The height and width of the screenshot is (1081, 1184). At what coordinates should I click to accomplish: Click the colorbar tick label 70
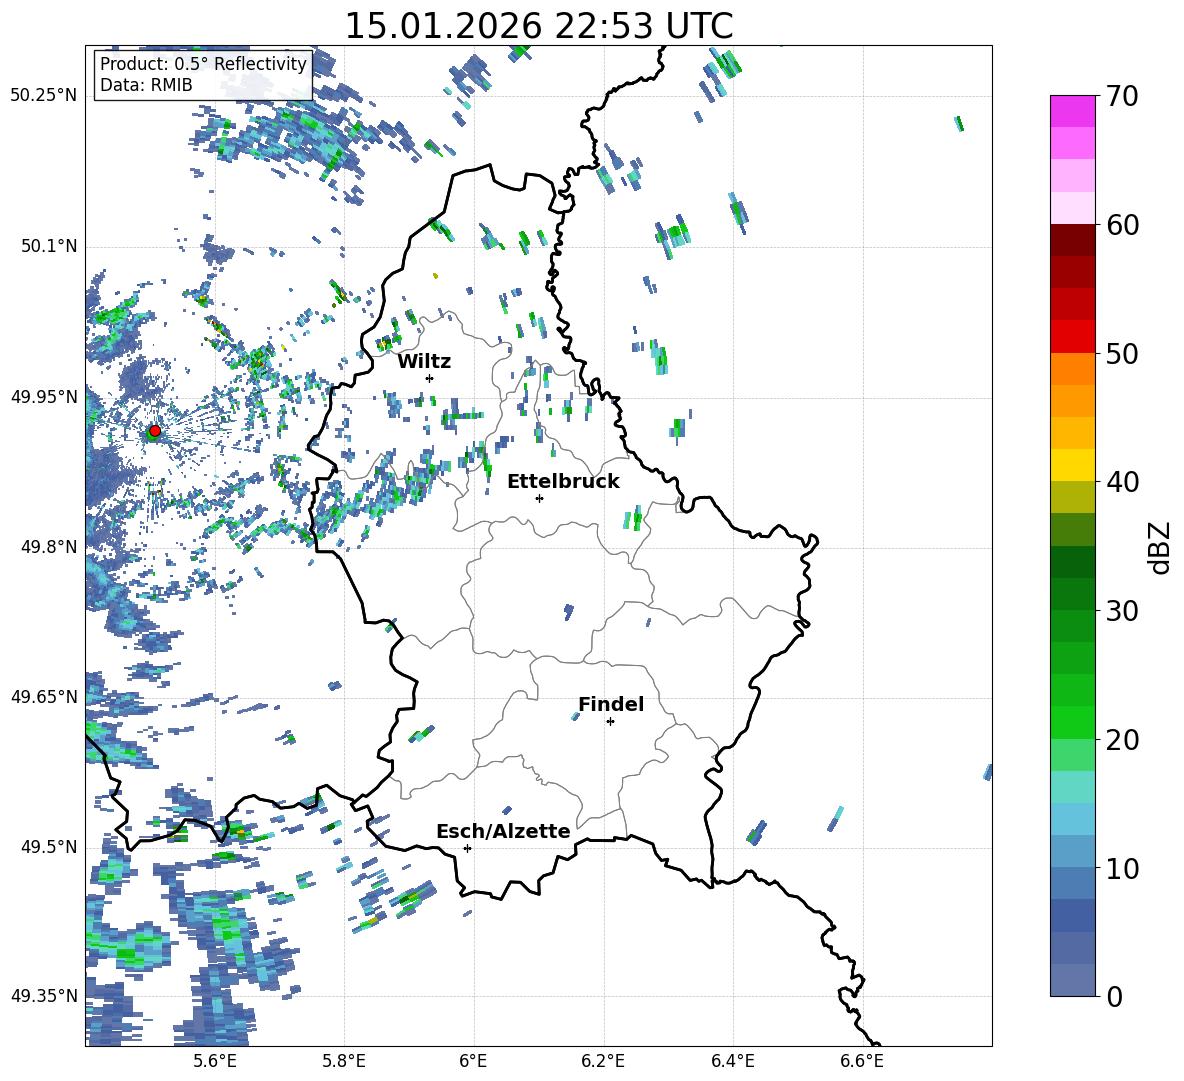point(1122,97)
